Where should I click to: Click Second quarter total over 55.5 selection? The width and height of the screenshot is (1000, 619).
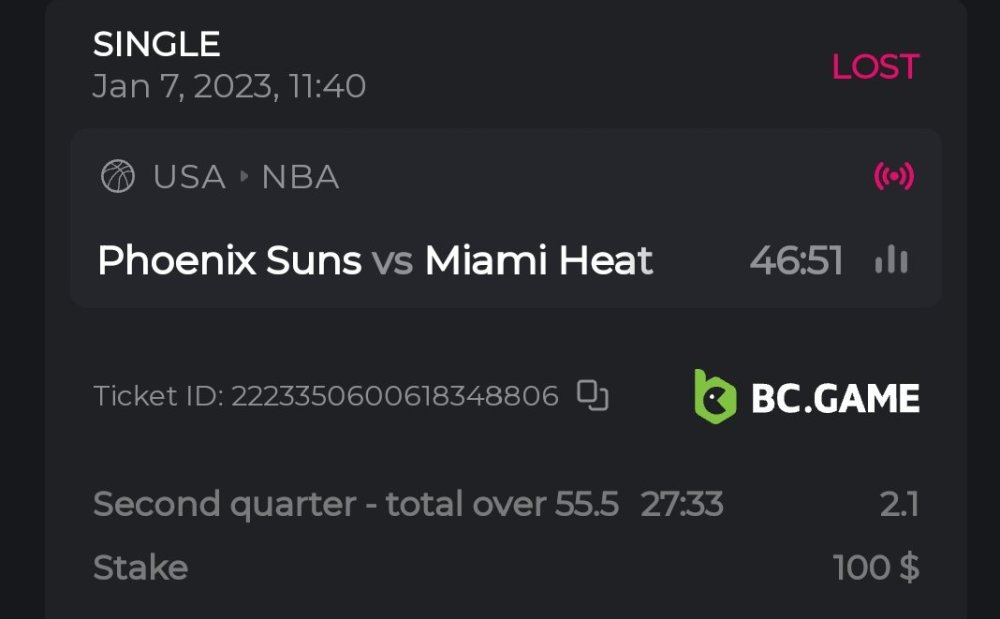pyautogui.click(x=356, y=504)
